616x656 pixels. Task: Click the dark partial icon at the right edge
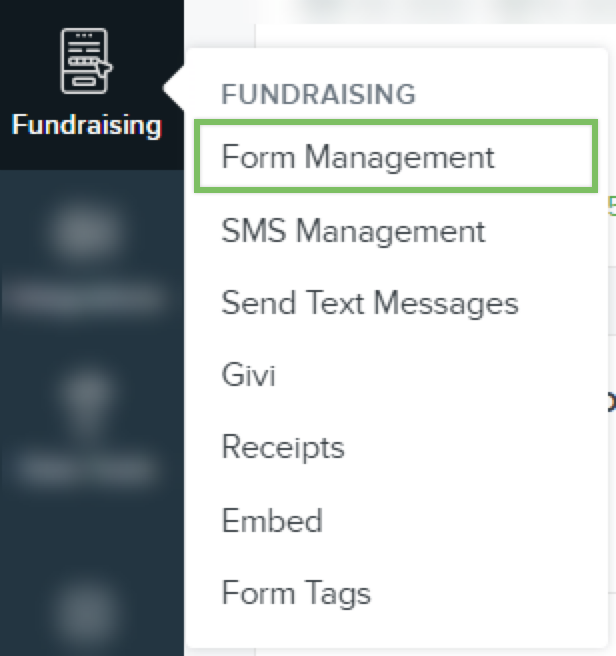point(610,403)
